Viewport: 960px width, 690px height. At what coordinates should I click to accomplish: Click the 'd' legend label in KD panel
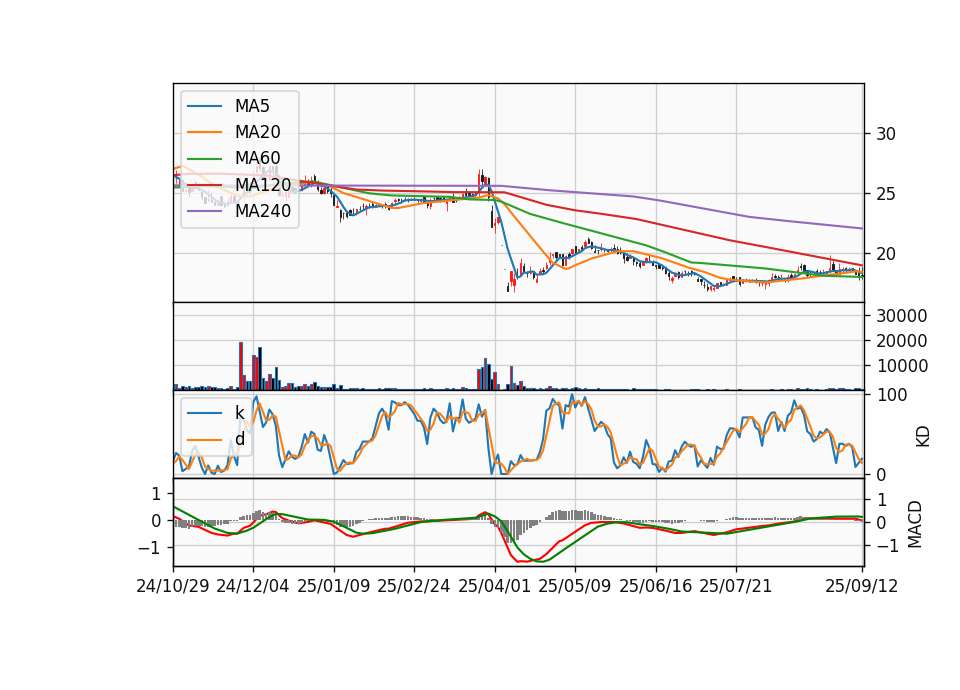(x=240, y=439)
